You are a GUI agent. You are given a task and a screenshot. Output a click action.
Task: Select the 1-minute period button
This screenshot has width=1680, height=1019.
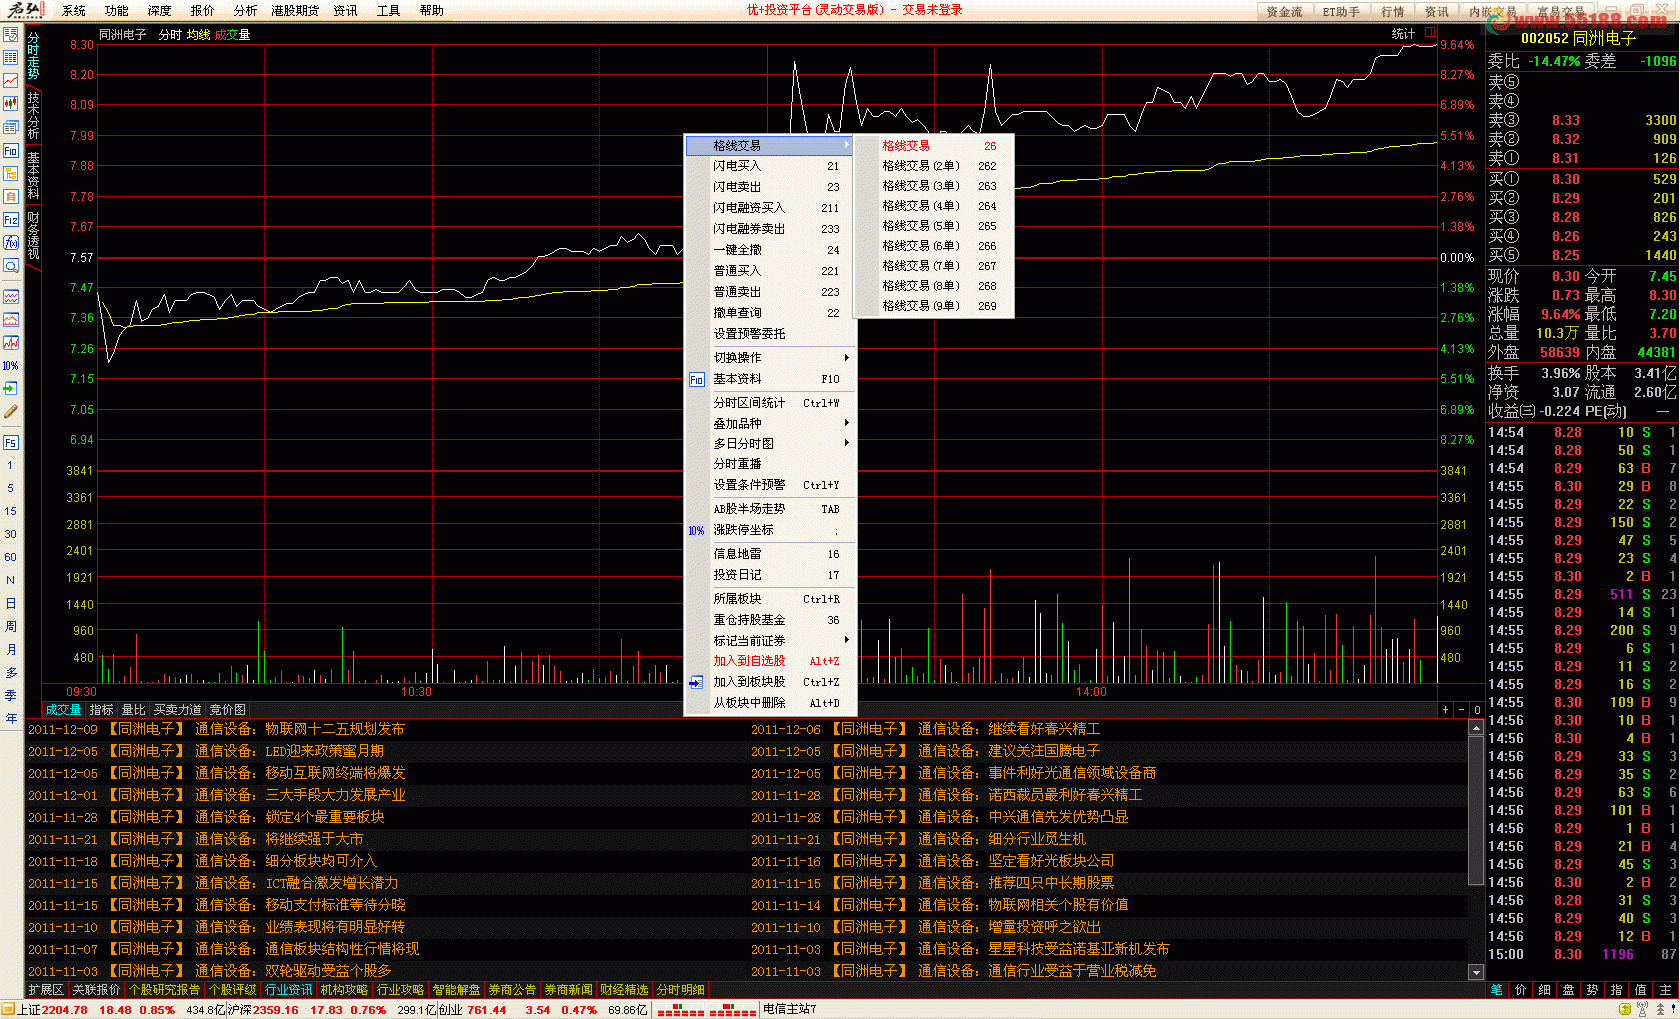10,466
